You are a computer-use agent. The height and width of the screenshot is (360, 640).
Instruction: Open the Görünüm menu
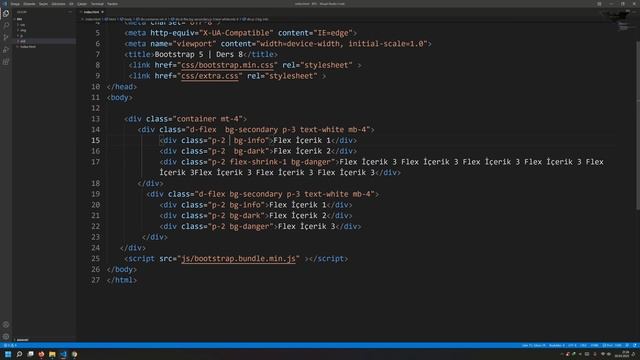58,4
